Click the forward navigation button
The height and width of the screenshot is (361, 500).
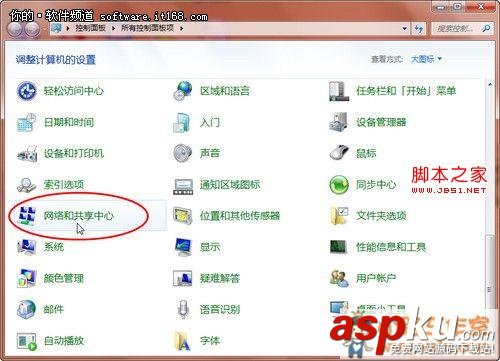point(32,30)
